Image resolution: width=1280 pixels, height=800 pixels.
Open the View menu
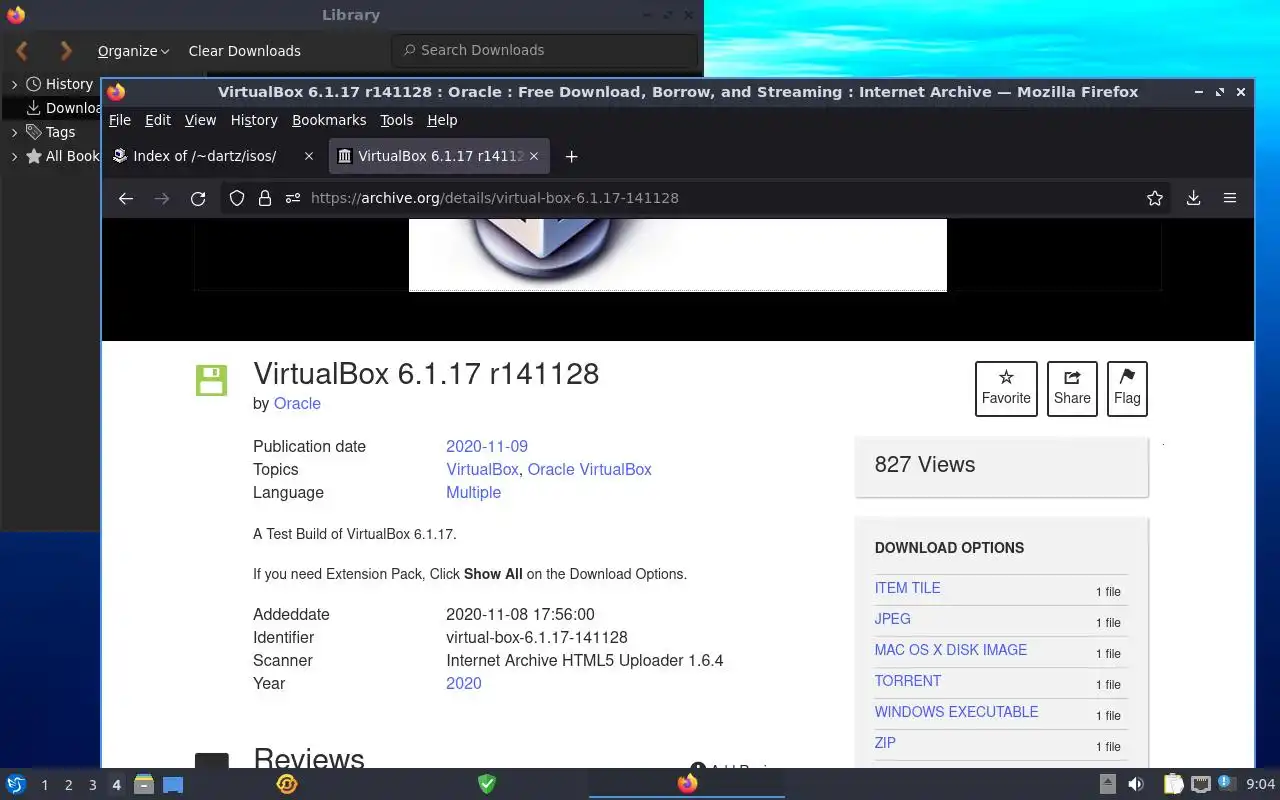[x=200, y=120]
